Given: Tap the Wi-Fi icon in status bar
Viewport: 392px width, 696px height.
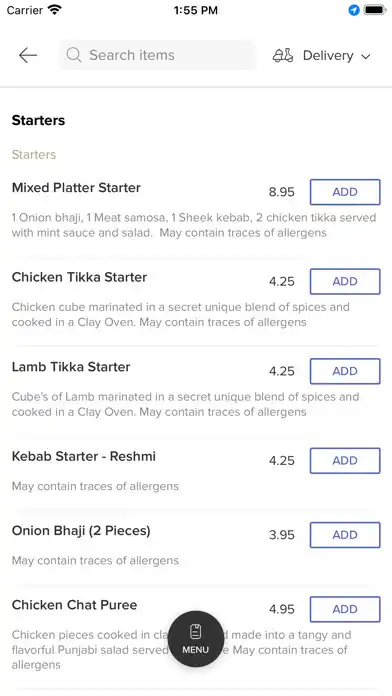Looking at the screenshot, I should tap(55, 10).
